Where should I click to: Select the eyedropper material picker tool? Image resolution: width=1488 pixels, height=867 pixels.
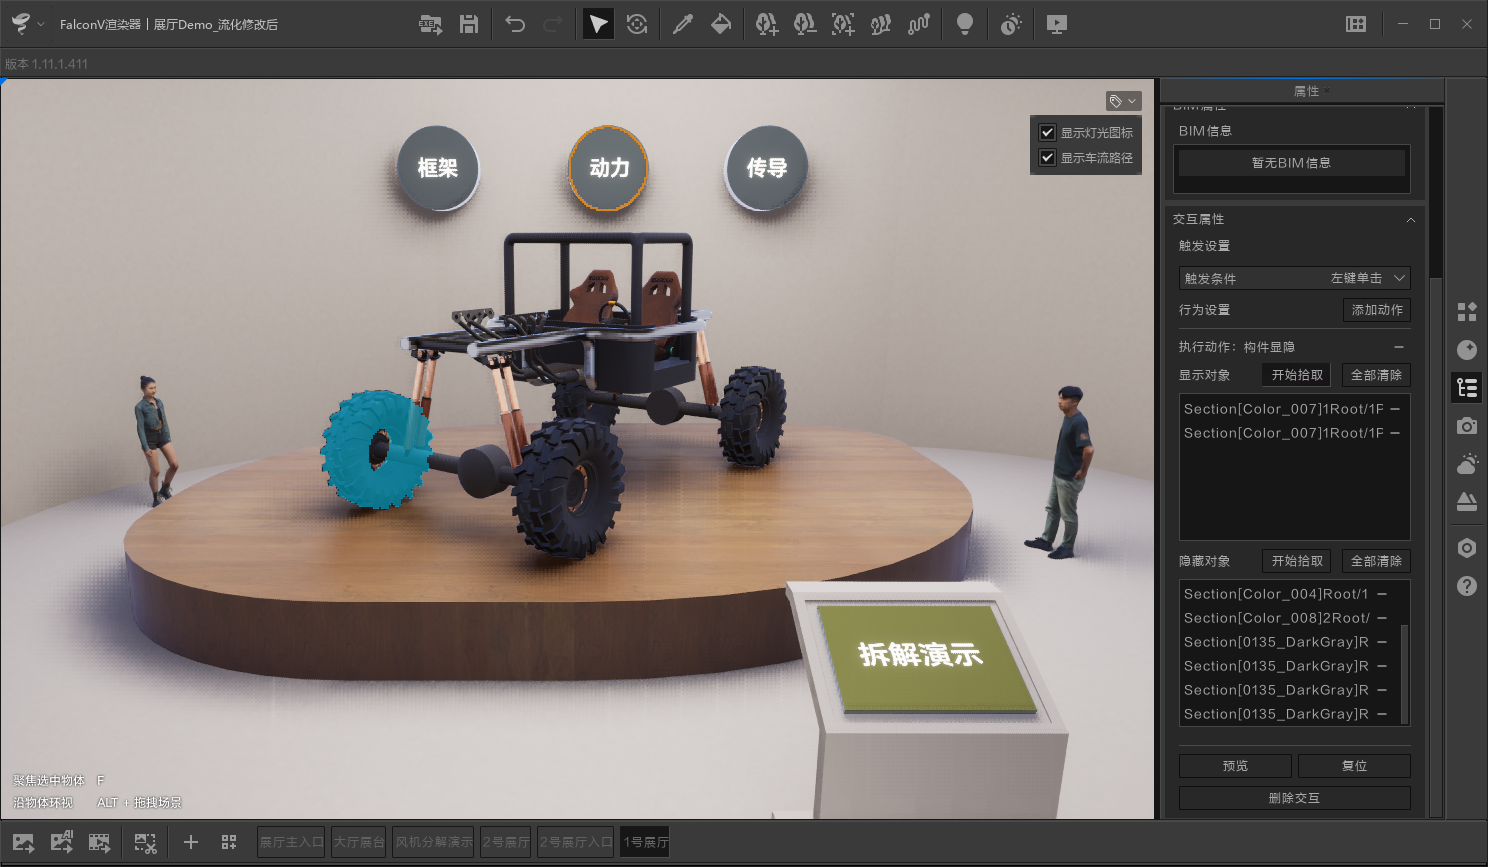click(683, 24)
